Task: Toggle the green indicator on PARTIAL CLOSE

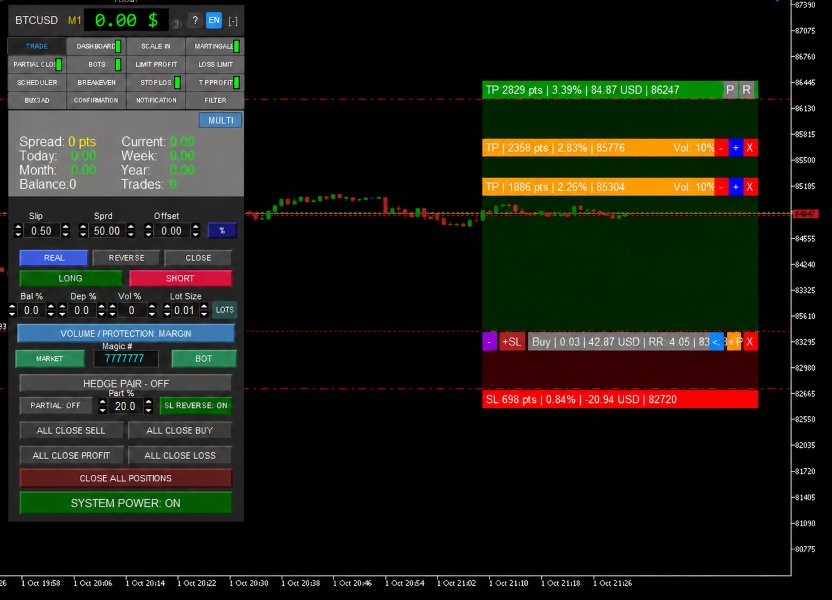Action: pos(58,65)
